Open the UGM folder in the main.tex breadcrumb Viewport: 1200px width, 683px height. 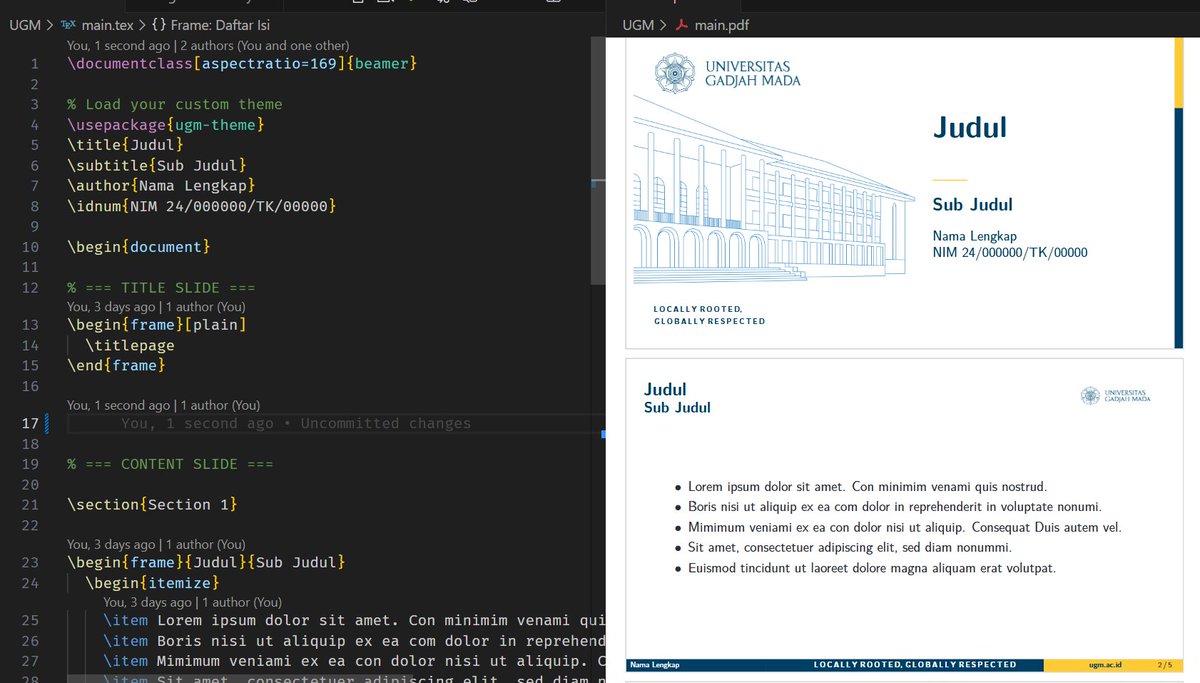24,25
